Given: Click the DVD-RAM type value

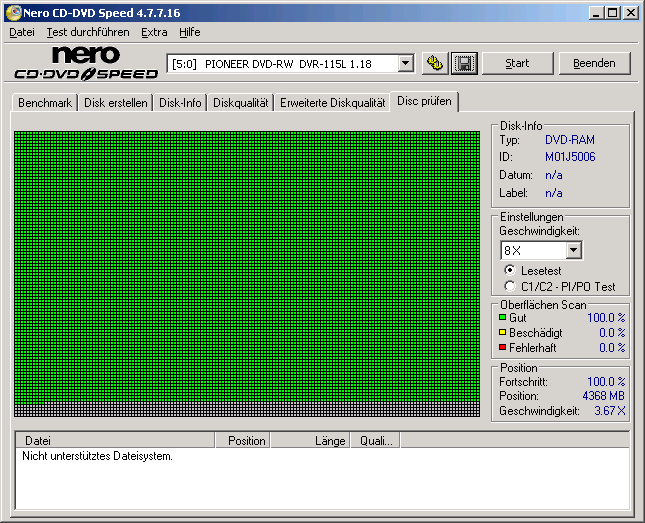Looking at the screenshot, I should coord(570,140).
